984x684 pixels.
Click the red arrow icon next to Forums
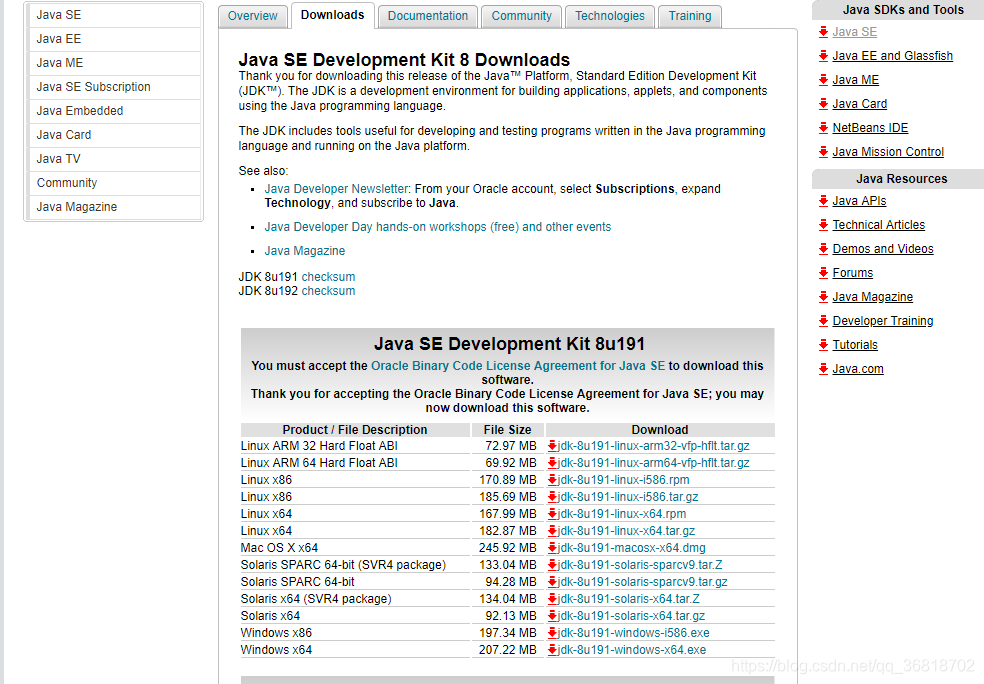[x=824, y=273]
